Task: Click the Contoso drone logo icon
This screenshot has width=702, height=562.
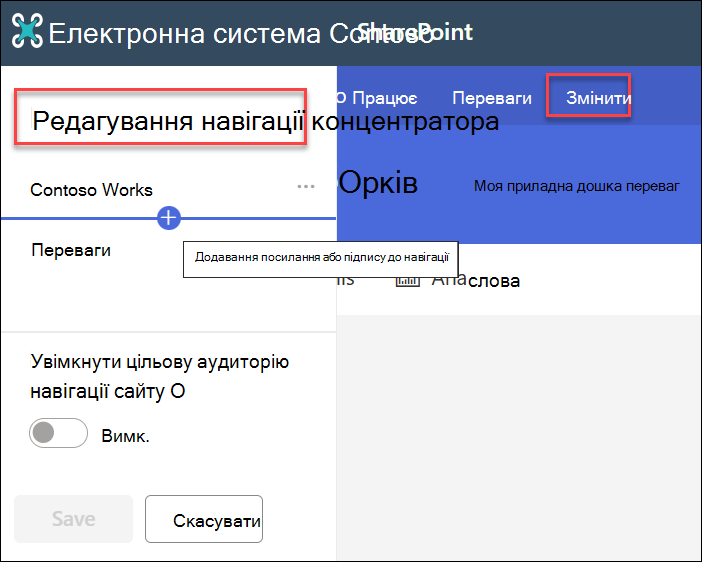Action: click(x=27, y=30)
